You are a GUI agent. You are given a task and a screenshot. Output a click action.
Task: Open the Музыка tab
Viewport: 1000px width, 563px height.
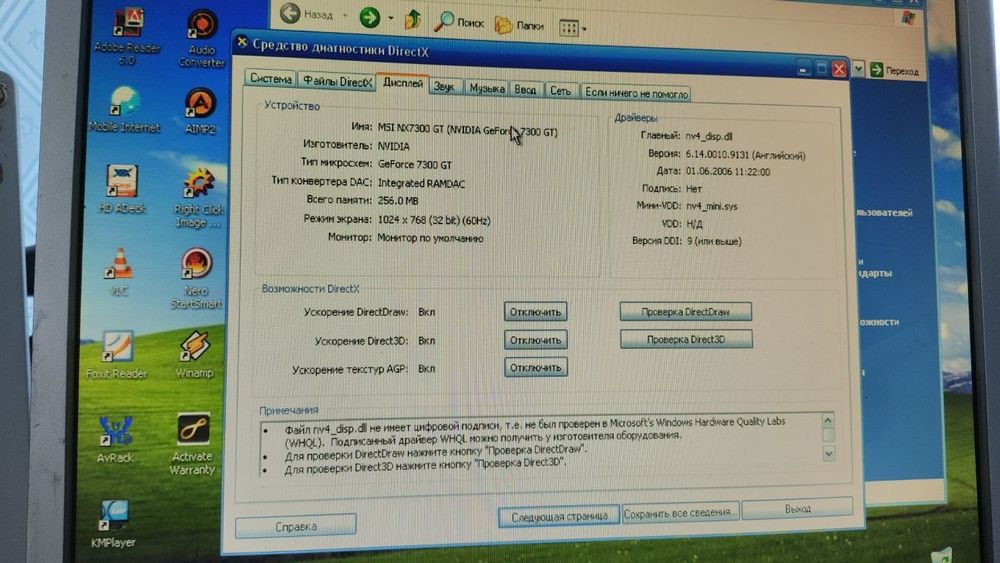click(x=487, y=89)
